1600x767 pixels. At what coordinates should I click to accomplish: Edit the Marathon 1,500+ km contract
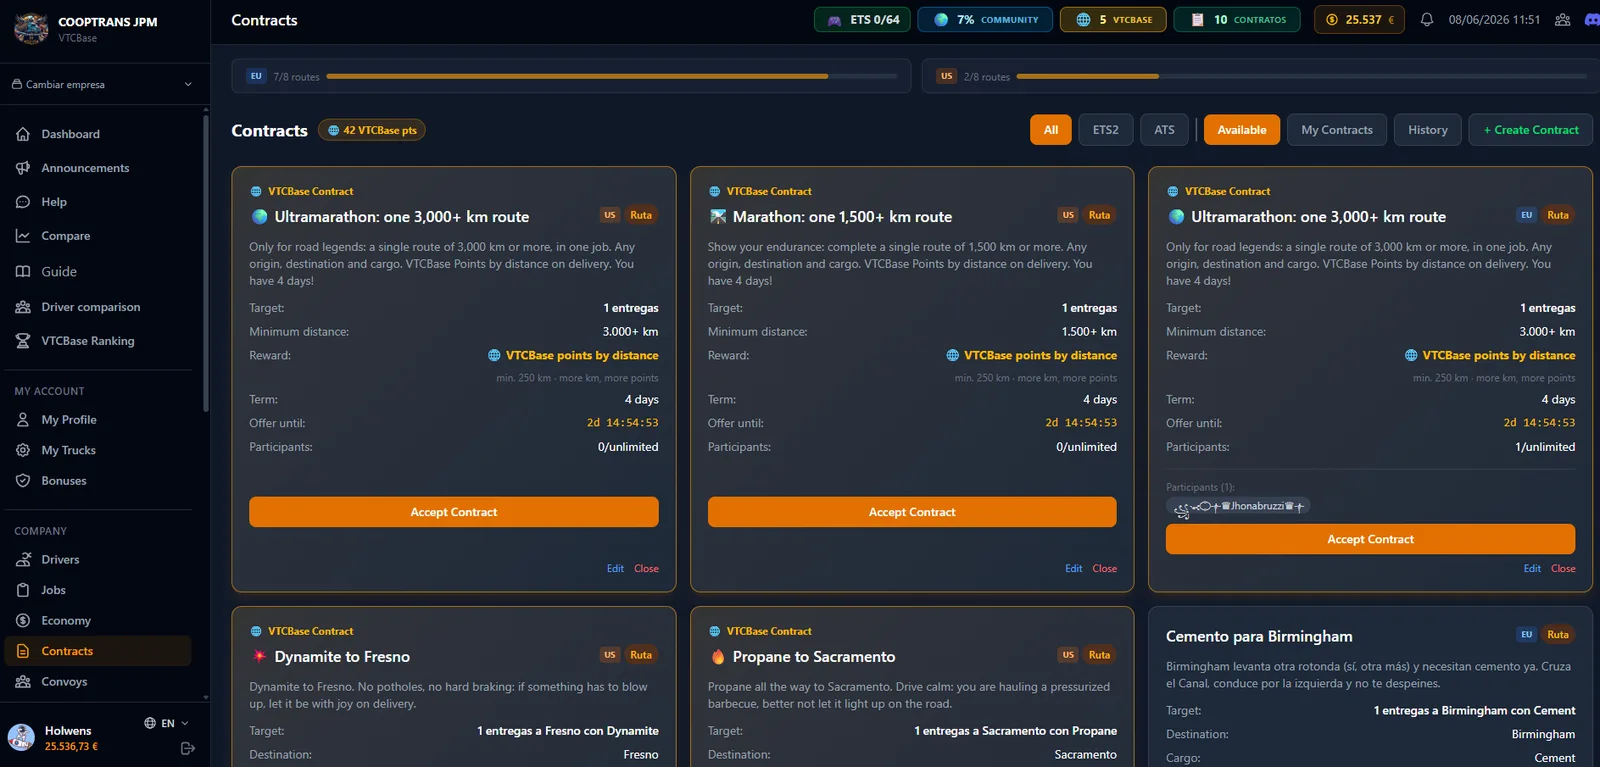coord(1074,569)
